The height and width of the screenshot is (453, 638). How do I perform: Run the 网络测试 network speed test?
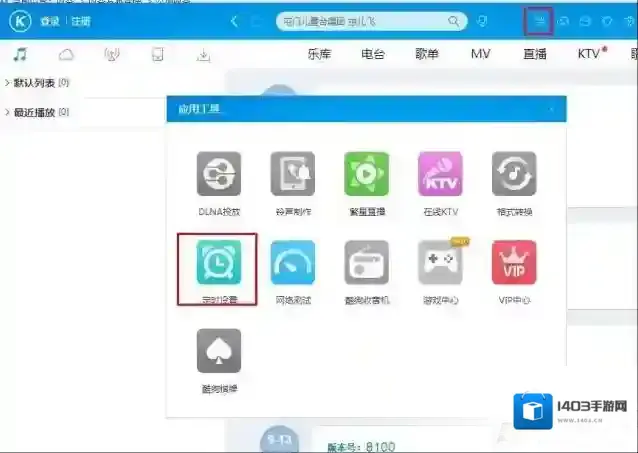(x=292, y=263)
